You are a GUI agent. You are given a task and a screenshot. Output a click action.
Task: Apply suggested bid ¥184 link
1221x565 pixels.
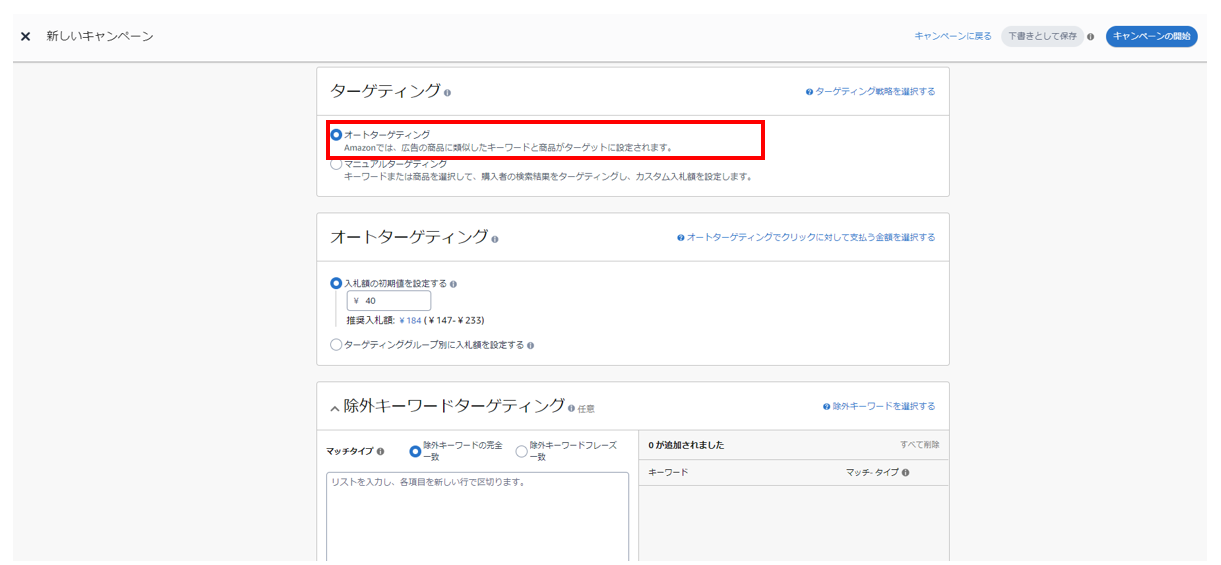tap(410, 320)
